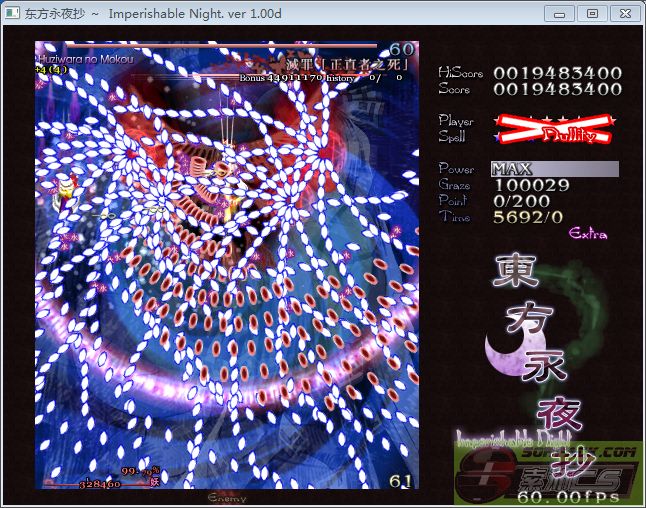This screenshot has width=646, height=508.
Task: Click the Graze label
Action: (x=454, y=184)
